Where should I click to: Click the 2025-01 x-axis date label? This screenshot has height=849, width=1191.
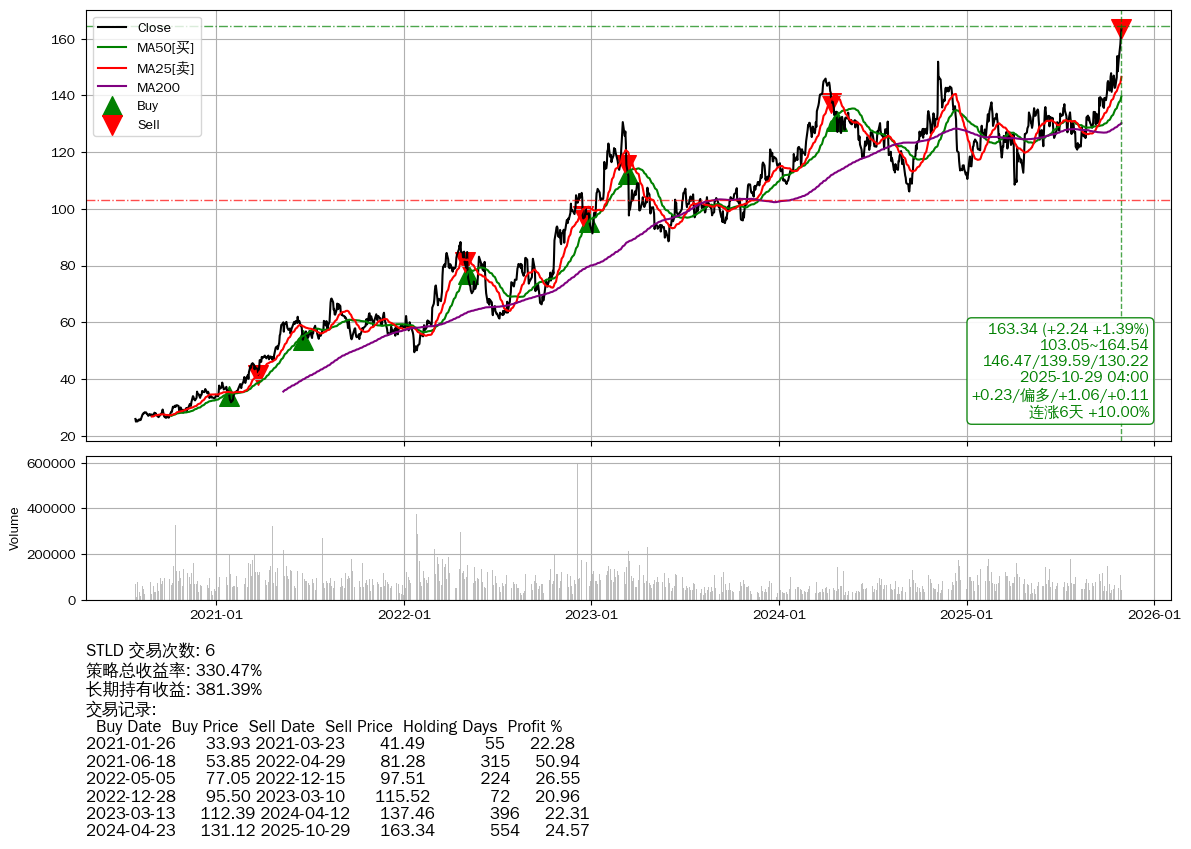[x=966, y=615]
